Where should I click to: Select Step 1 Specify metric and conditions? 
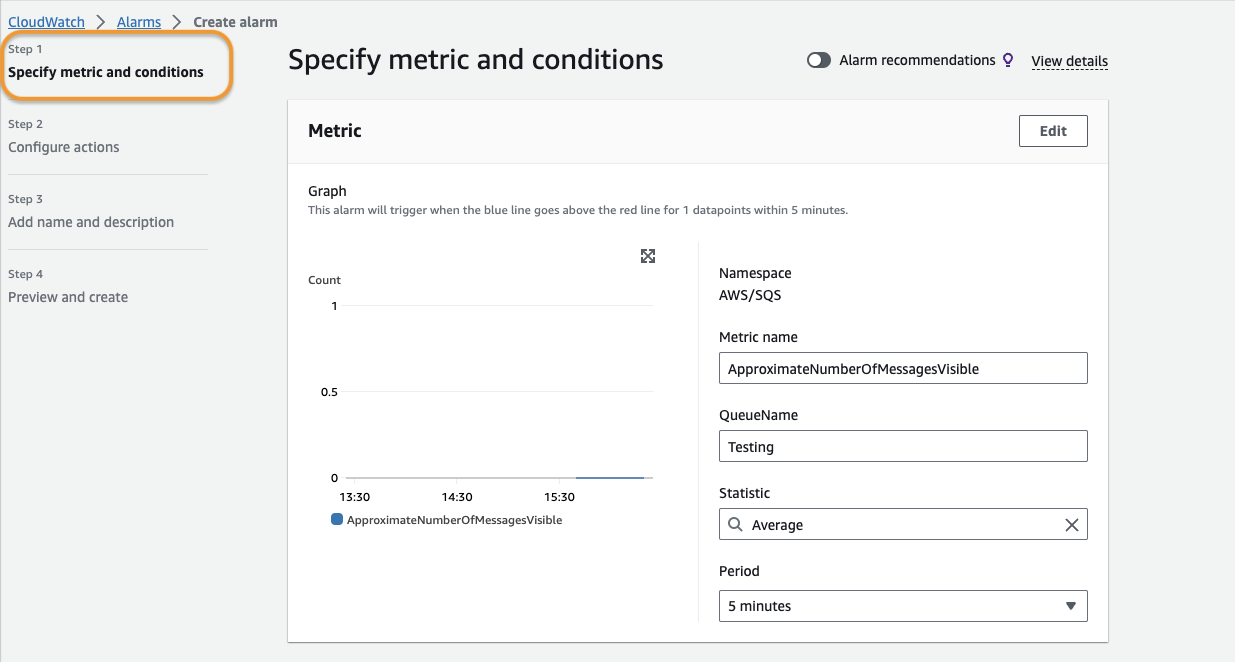coord(106,72)
